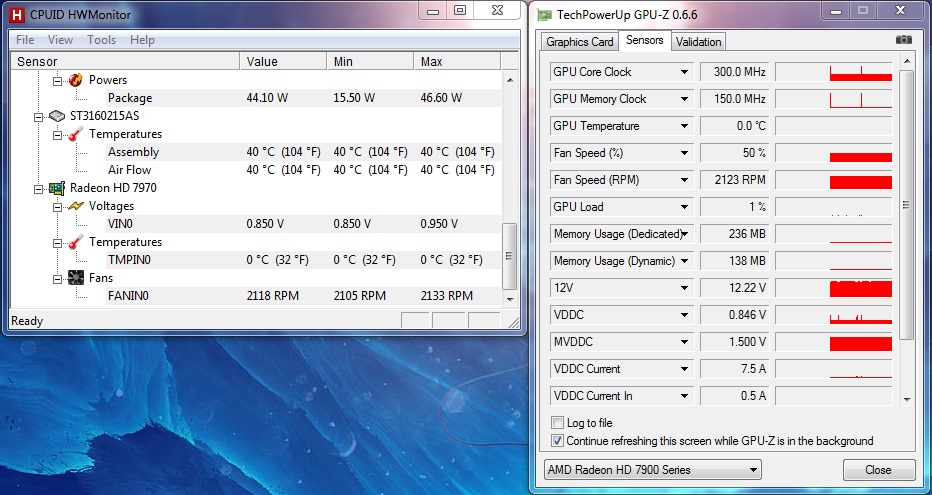Click the 46.60 W max package value
The height and width of the screenshot is (495, 932).
tap(441, 98)
